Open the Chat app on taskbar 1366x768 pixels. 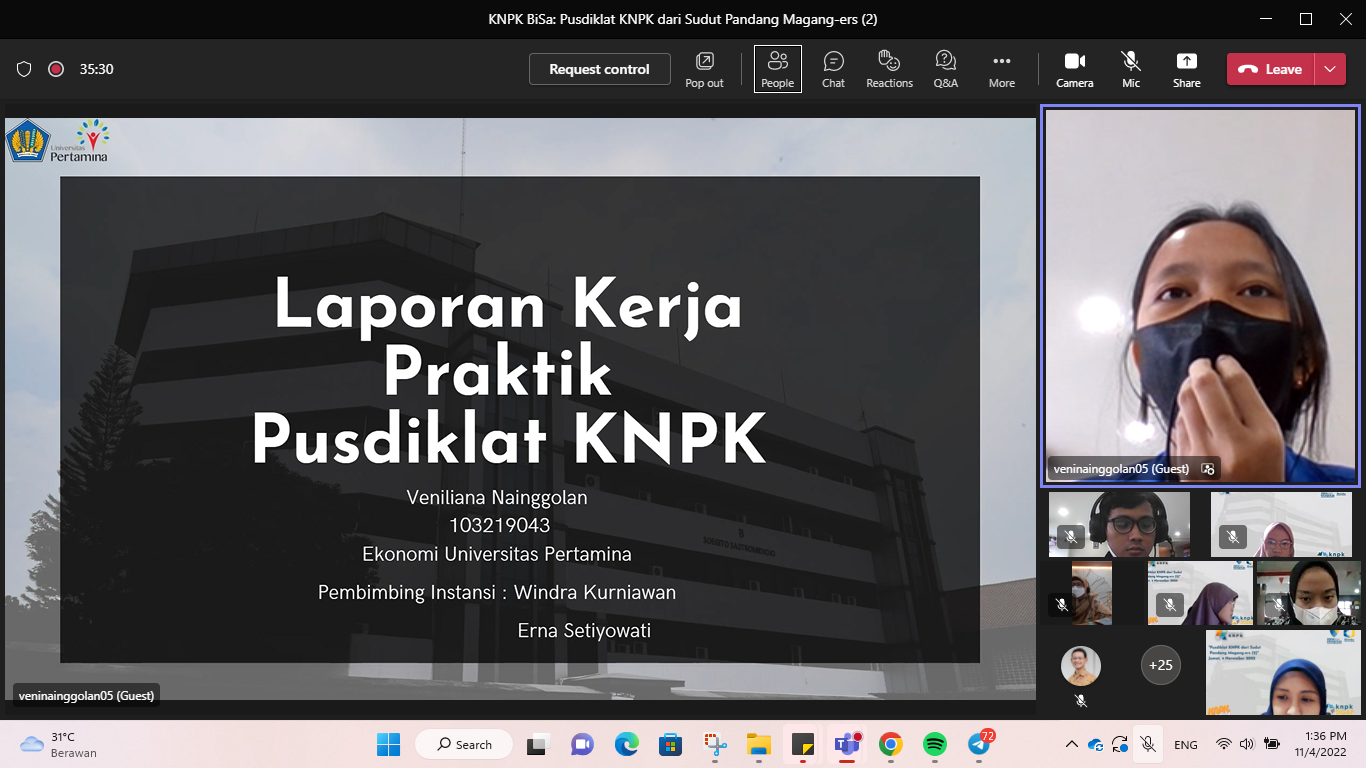tap(582, 744)
